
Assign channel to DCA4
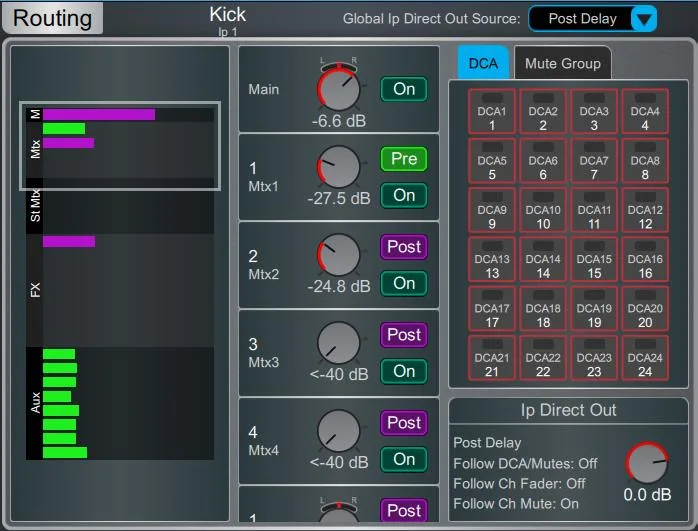click(x=645, y=111)
